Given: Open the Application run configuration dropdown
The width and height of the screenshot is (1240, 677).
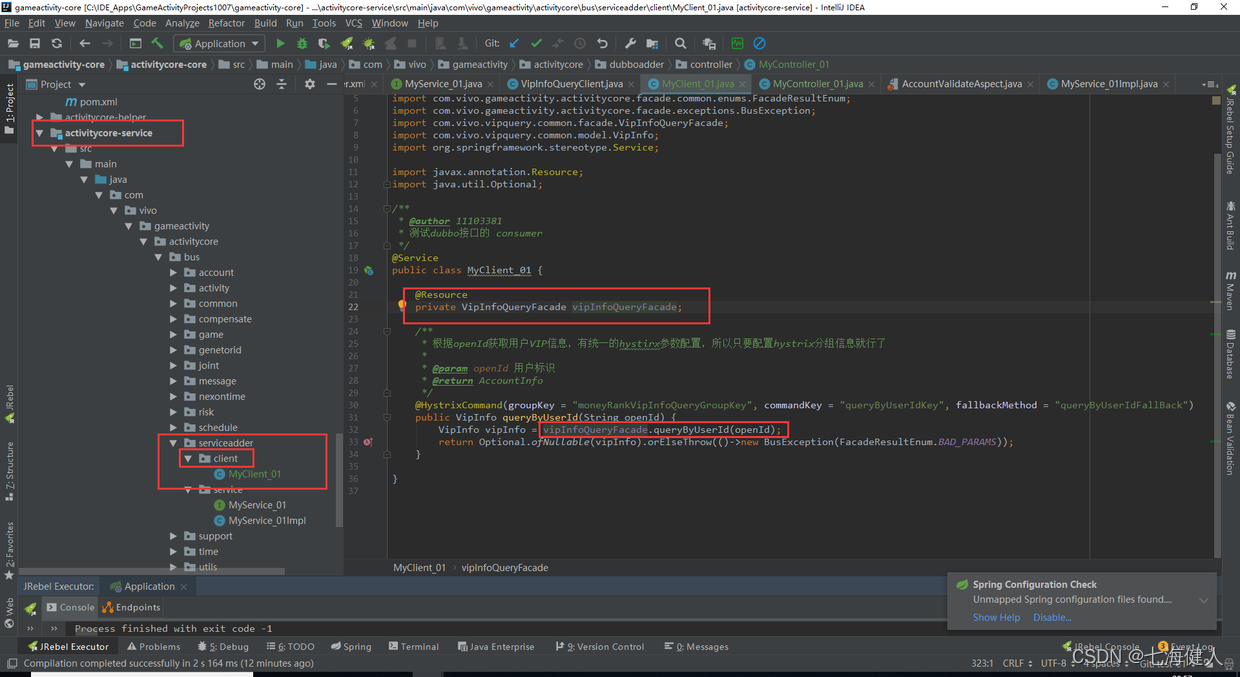Looking at the screenshot, I should click(x=219, y=43).
